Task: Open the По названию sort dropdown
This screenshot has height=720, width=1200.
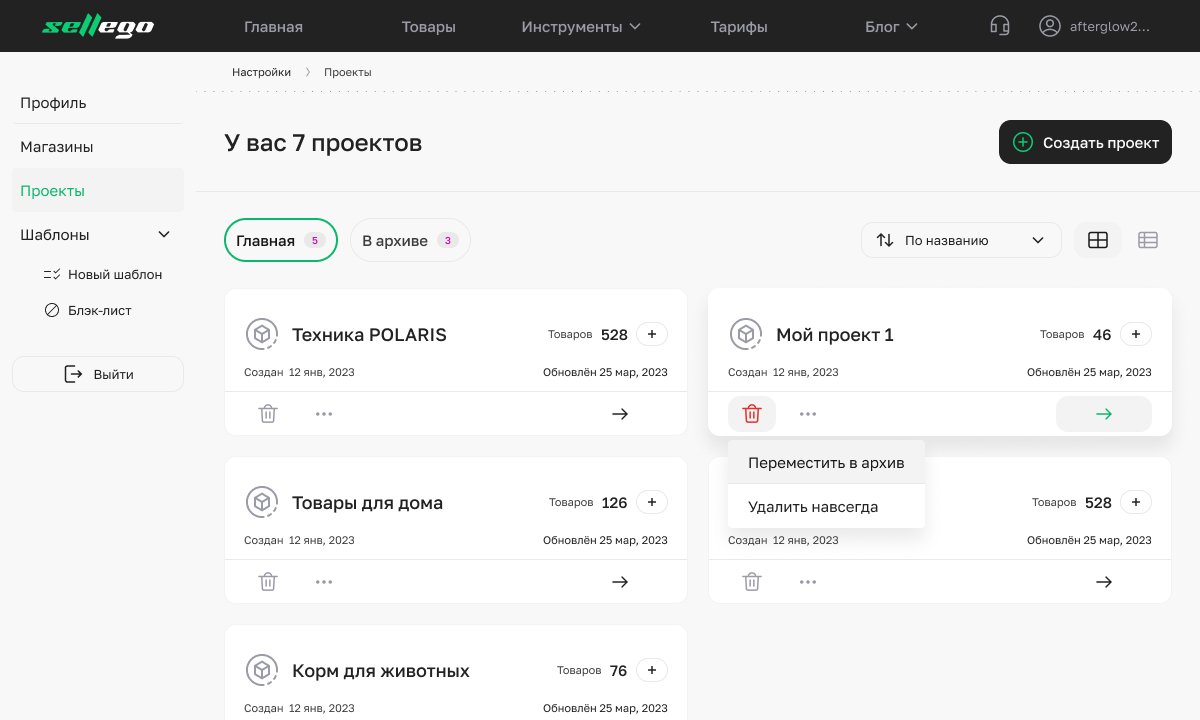Action: coord(961,240)
